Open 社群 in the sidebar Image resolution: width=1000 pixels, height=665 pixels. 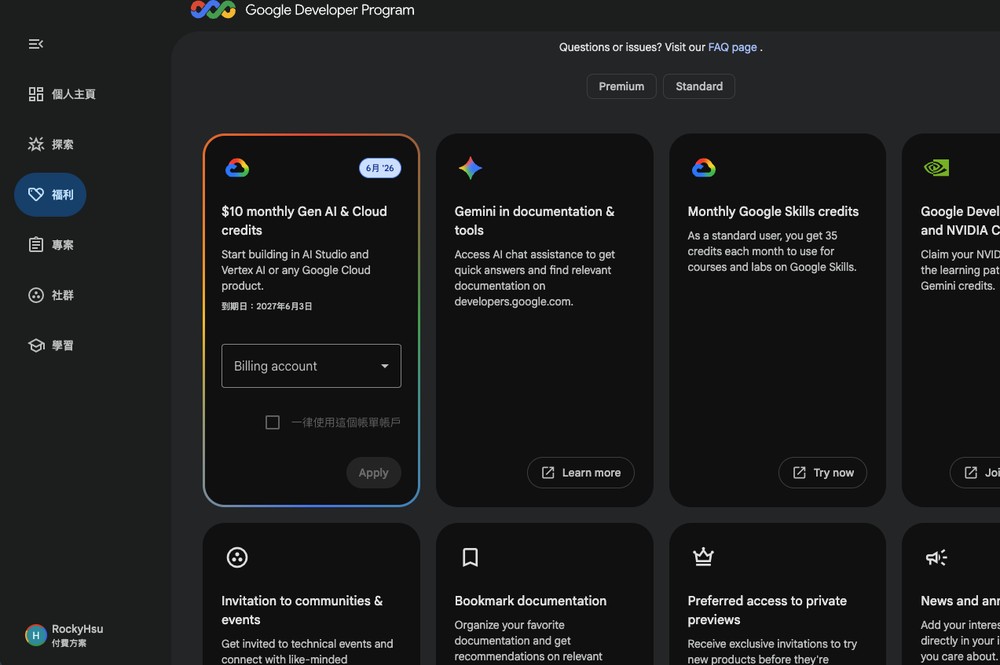(51, 295)
